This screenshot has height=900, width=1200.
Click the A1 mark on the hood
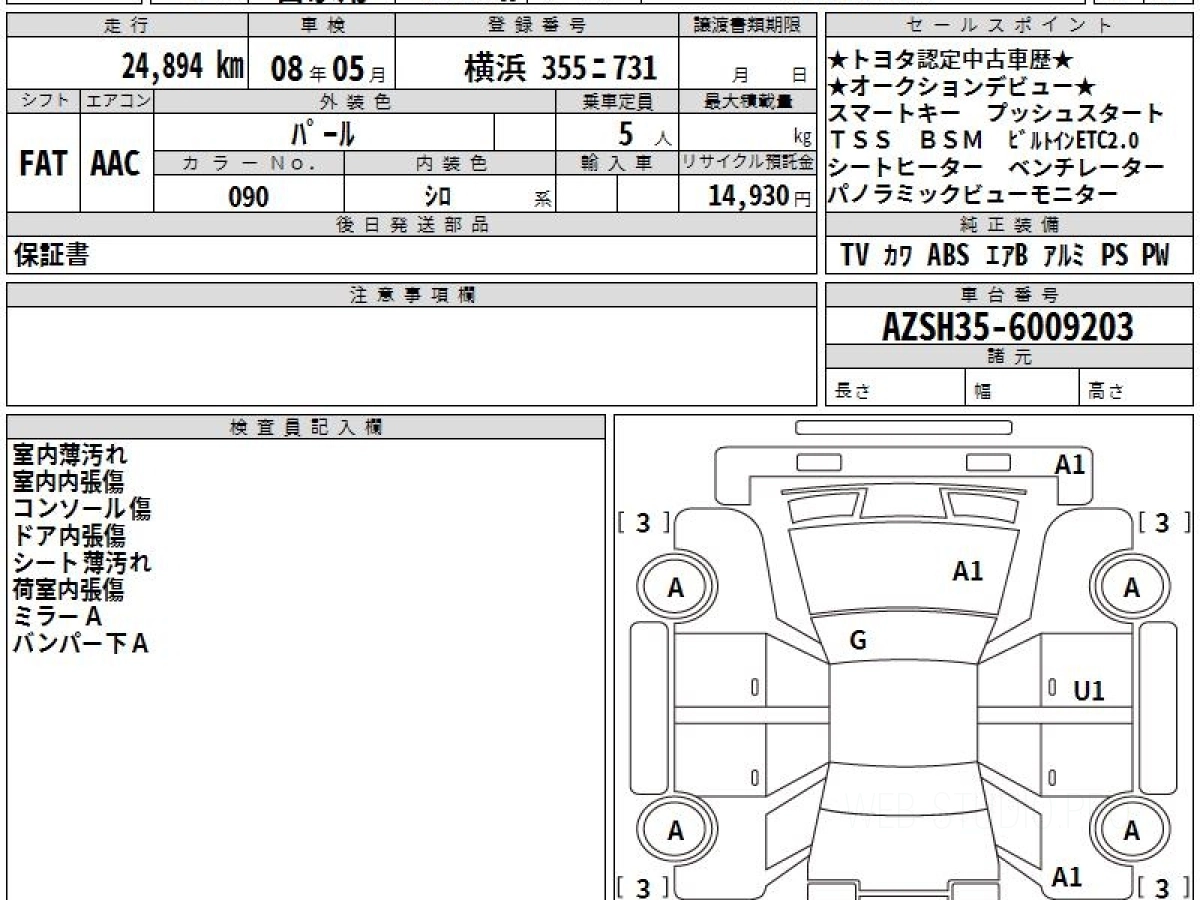(967, 572)
